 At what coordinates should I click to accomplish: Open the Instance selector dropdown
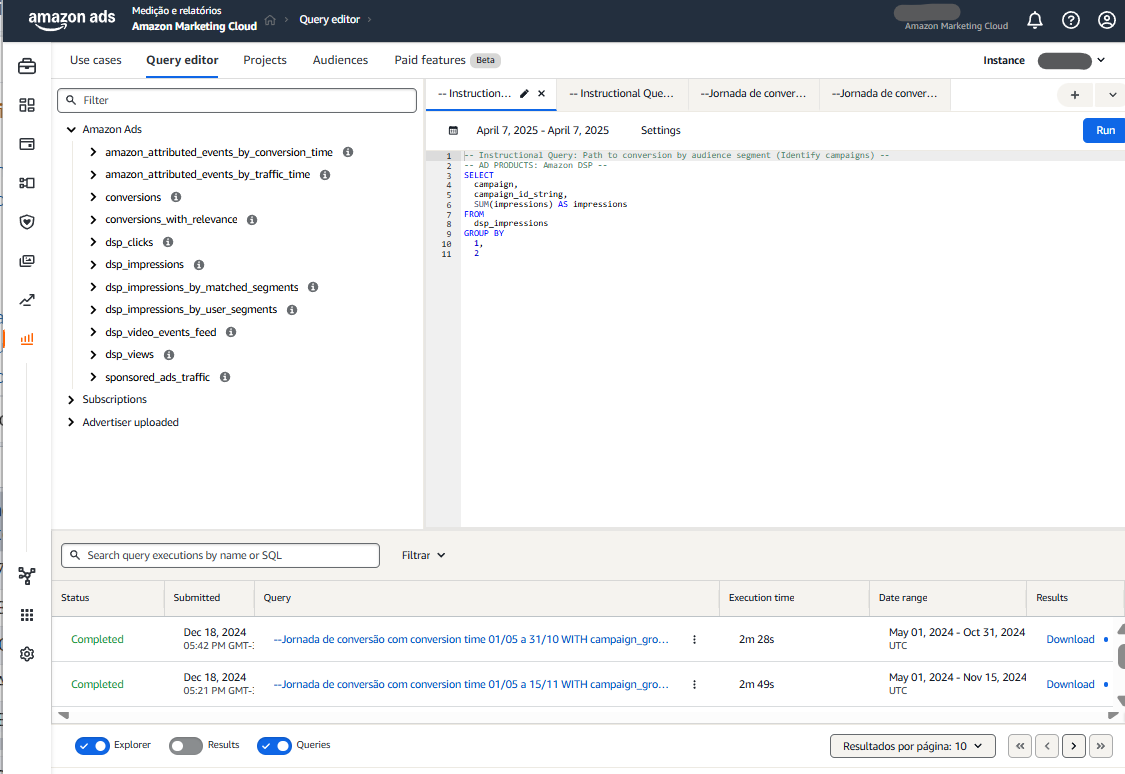1072,61
